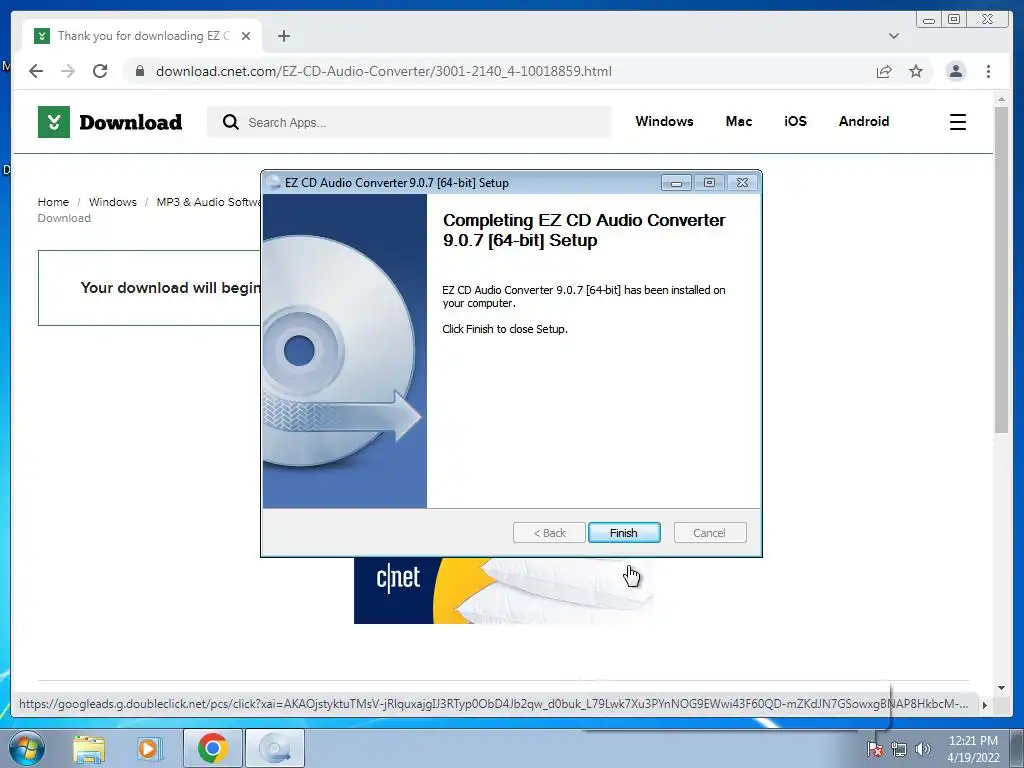This screenshot has height=768, width=1024.
Task: Click the status bar expand arrow
Action: click(x=984, y=705)
